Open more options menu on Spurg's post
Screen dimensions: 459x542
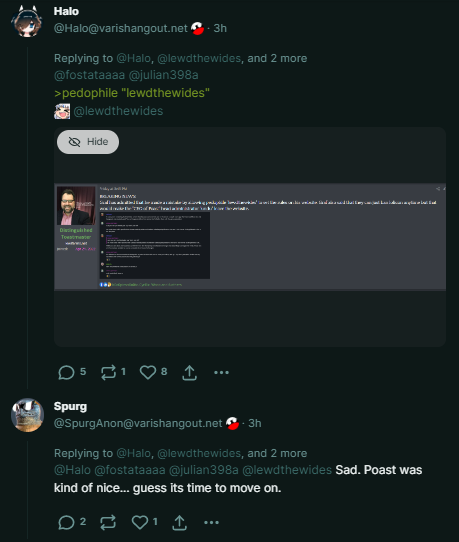click(x=211, y=522)
